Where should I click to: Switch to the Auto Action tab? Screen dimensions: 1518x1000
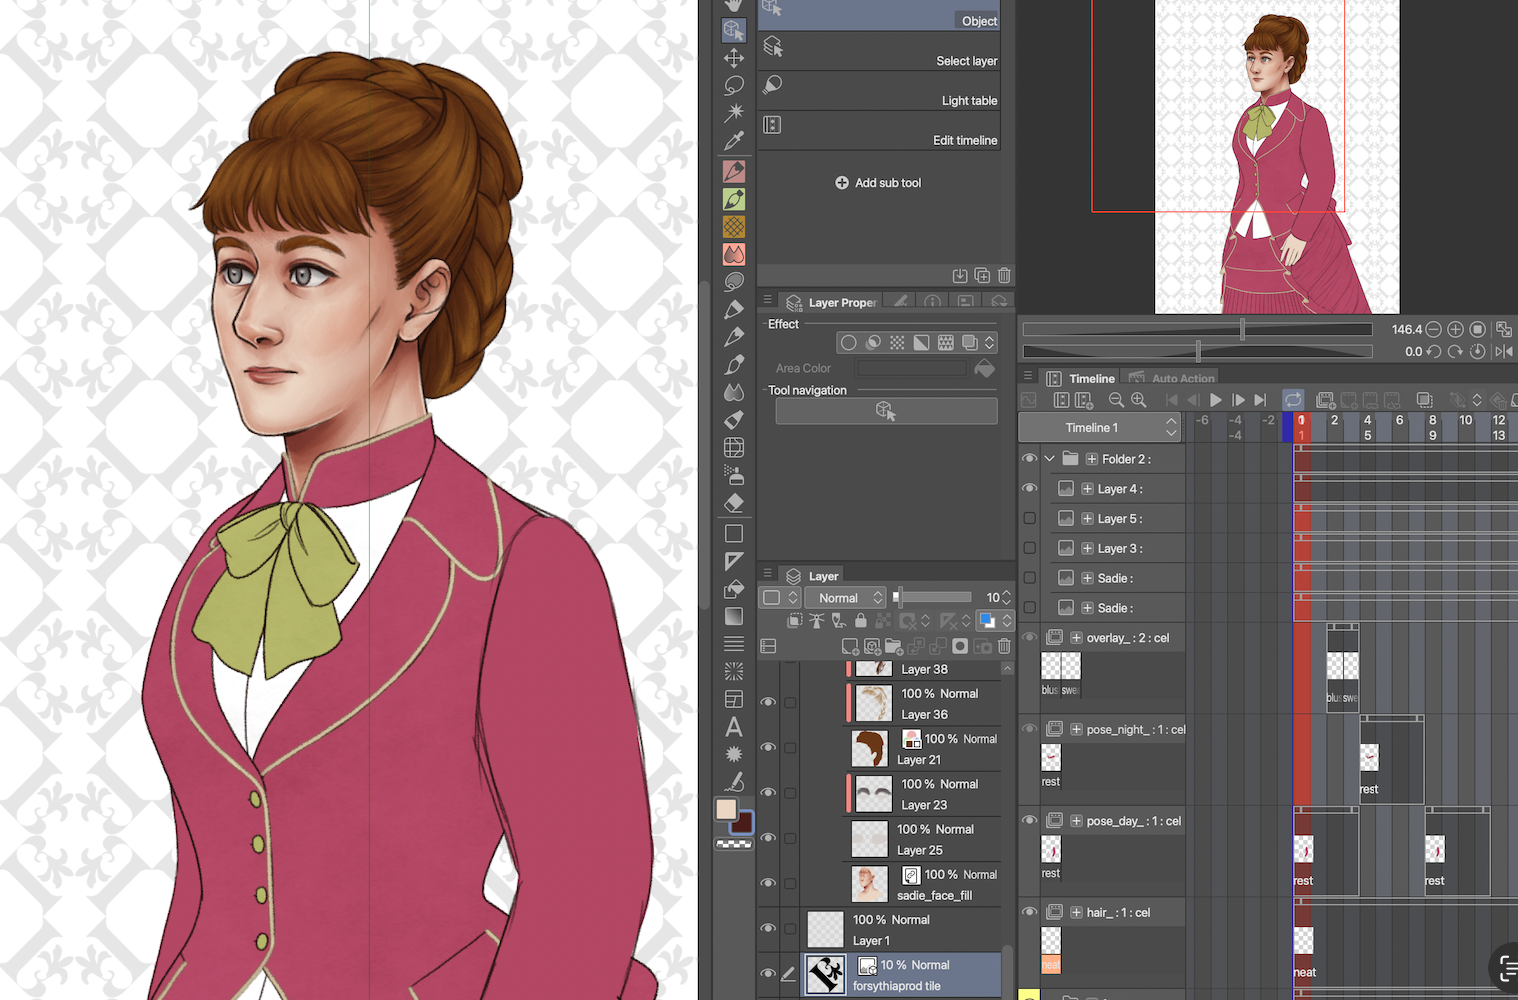click(x=1172, y=378)
